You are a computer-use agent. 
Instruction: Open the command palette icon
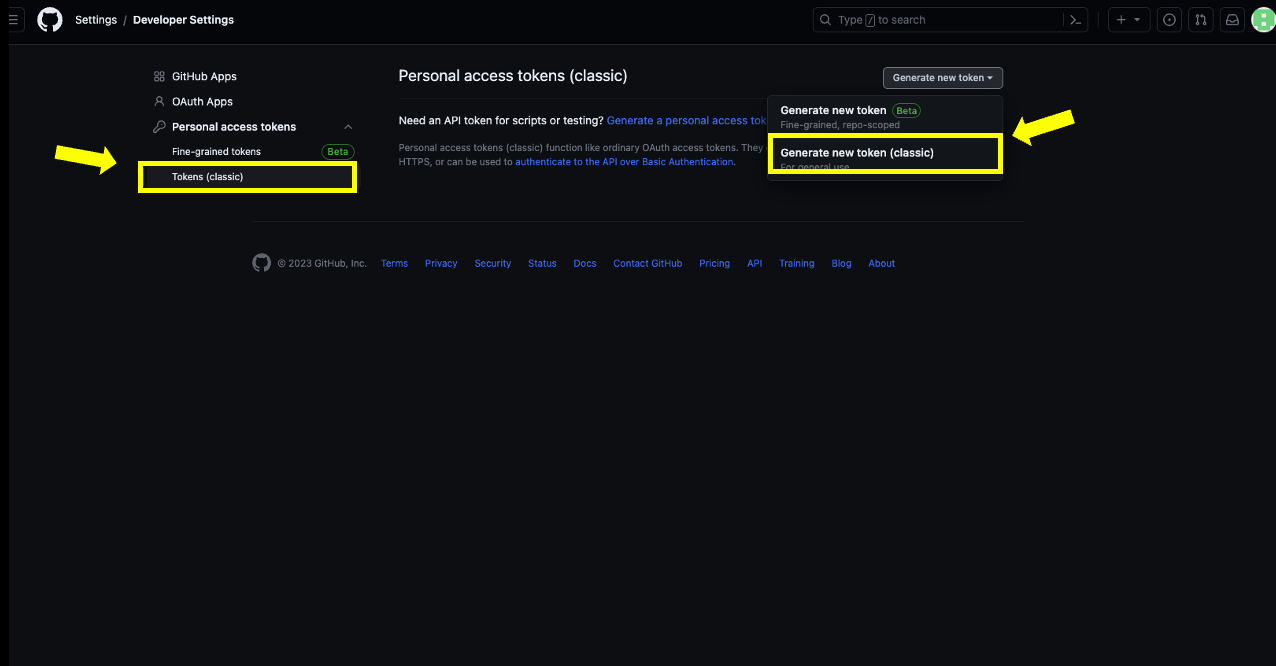1075,20
